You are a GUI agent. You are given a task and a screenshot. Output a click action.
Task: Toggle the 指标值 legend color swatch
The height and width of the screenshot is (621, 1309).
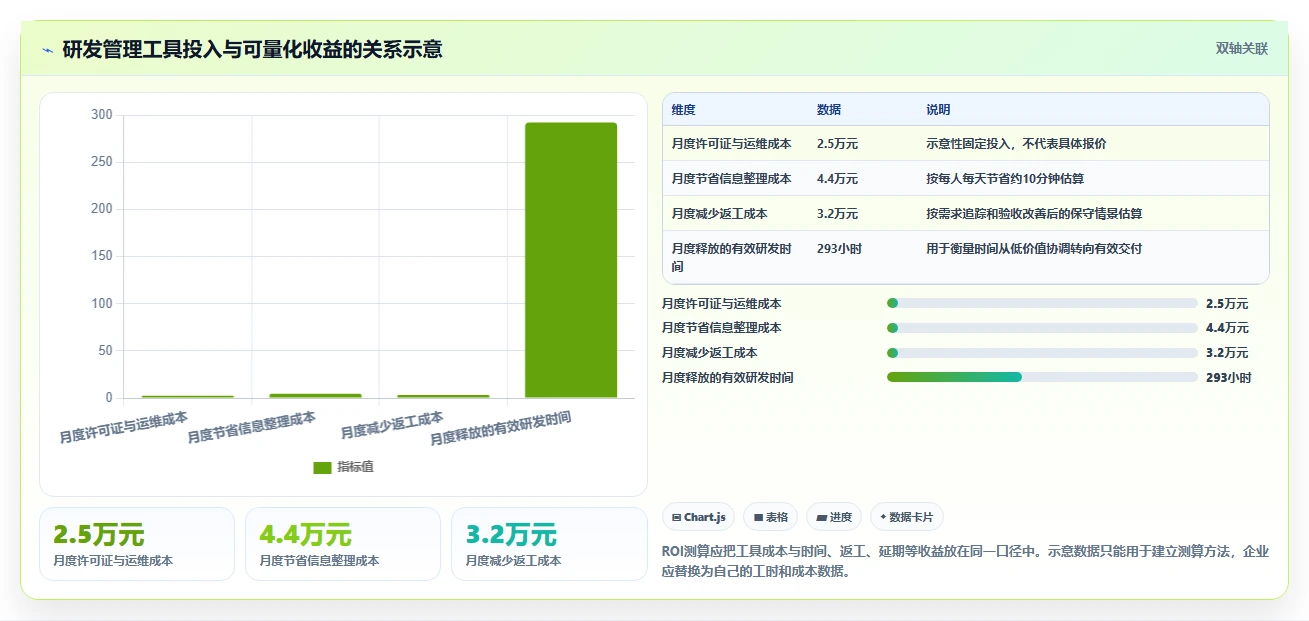(x=322, y=467)
